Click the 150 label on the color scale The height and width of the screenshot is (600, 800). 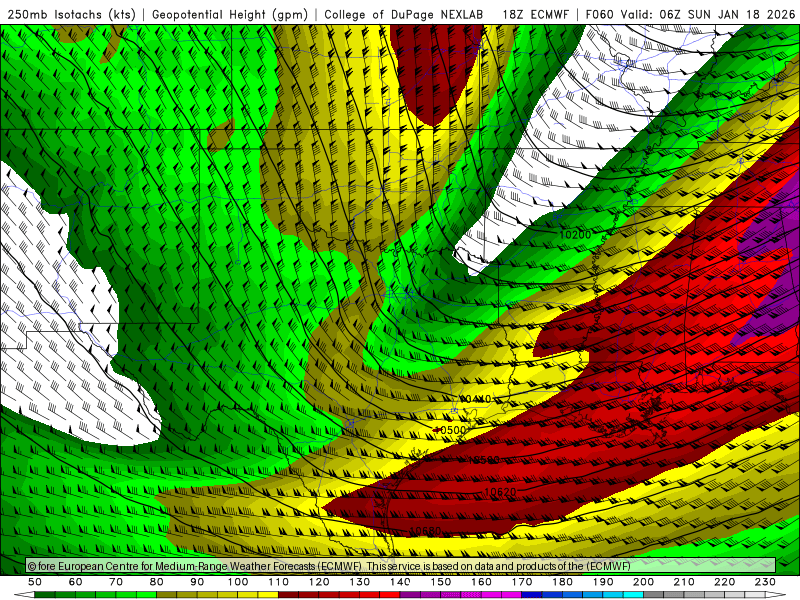441,582
